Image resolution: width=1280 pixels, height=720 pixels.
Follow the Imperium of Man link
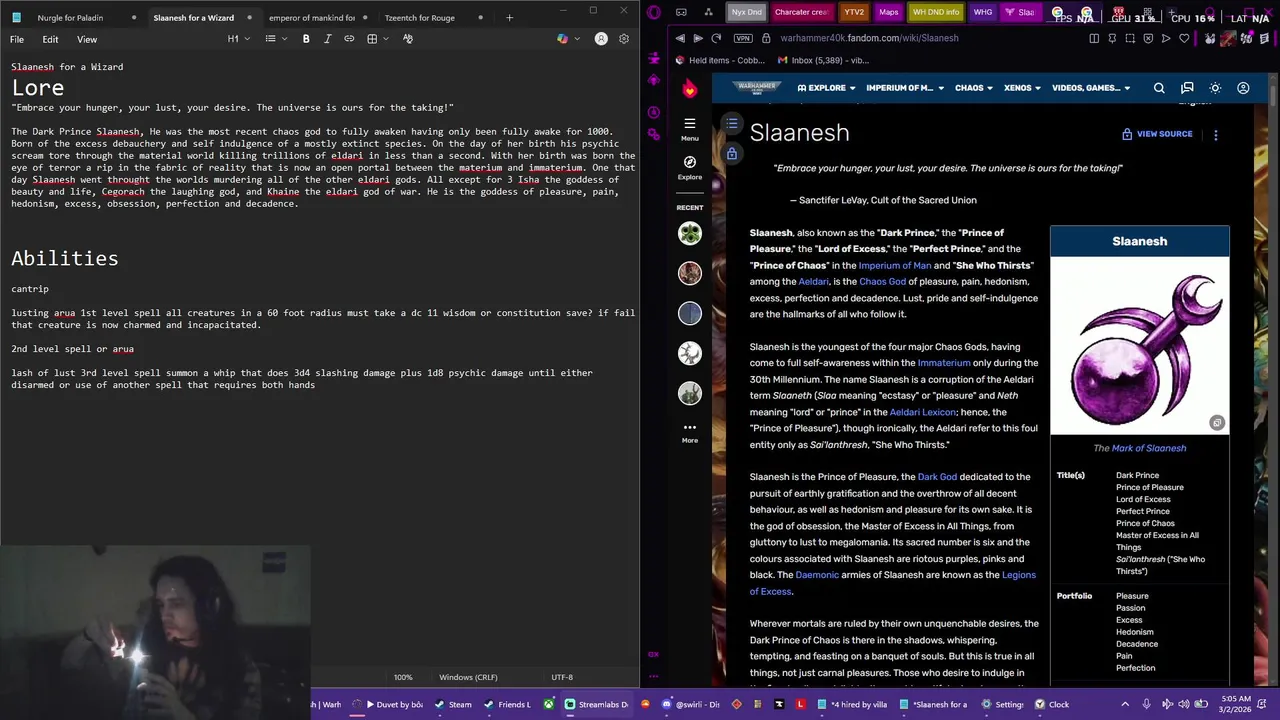(x=895, y=265)
